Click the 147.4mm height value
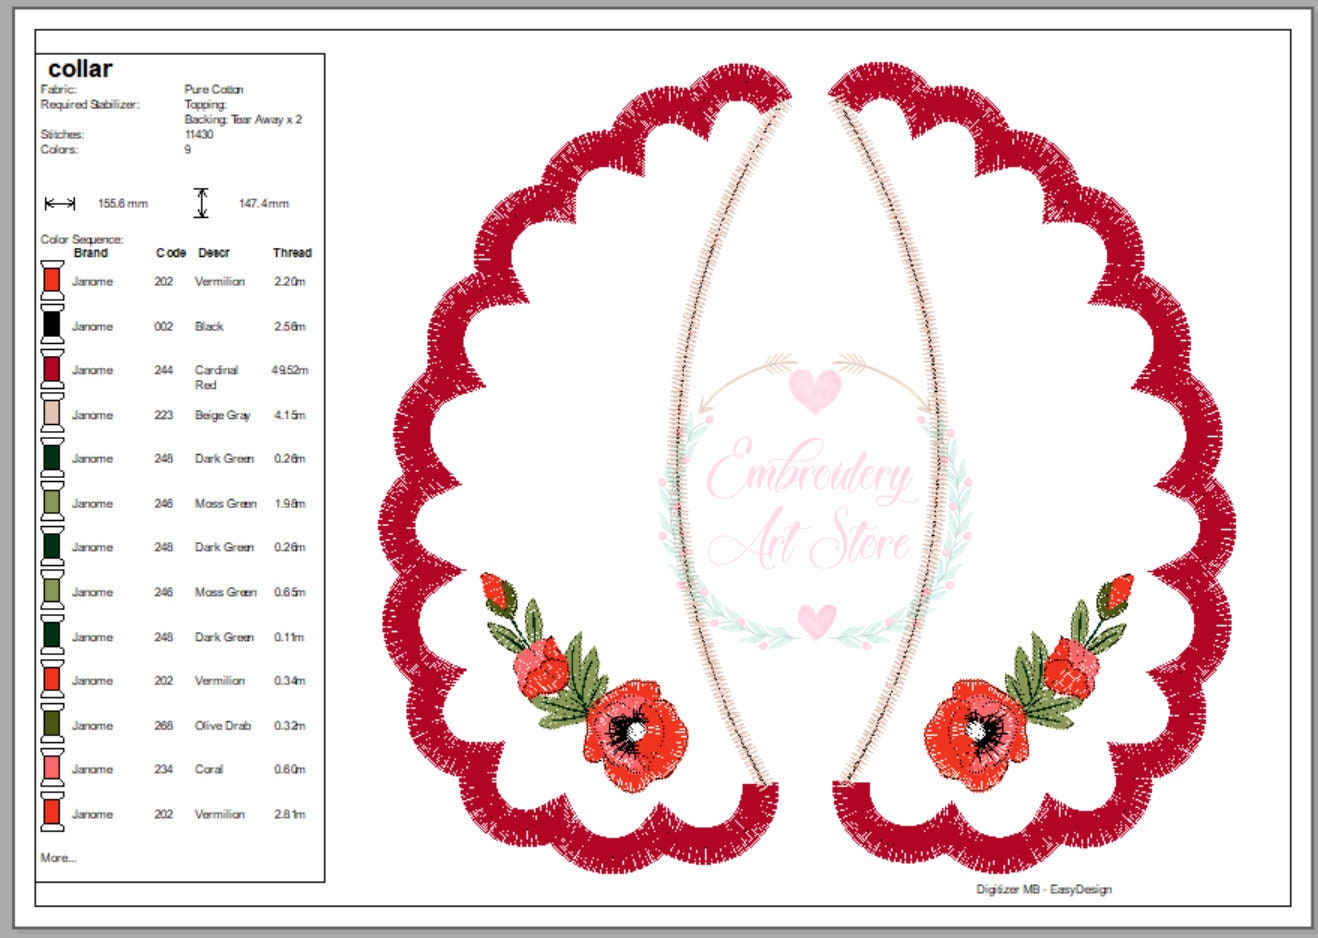This screenshot has width=1318, height=938. point(262,201)
